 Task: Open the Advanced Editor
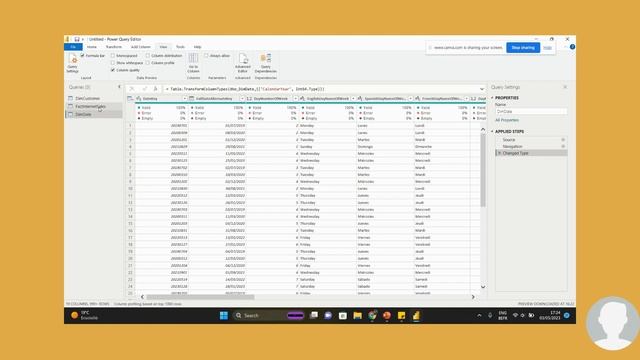click(243, 63)
